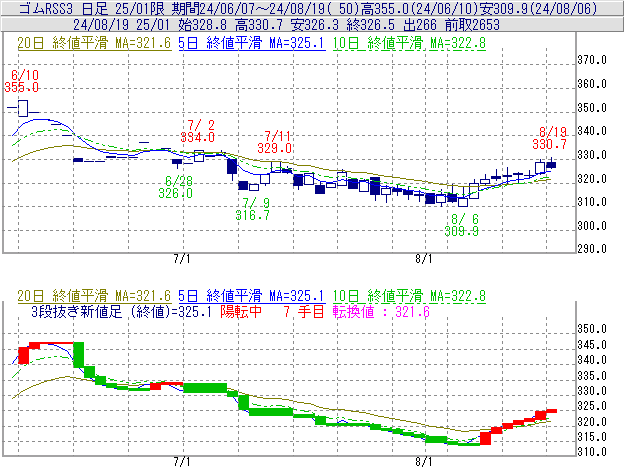
Task: Click the 前取2653 value in header
Action: [472, 25]
